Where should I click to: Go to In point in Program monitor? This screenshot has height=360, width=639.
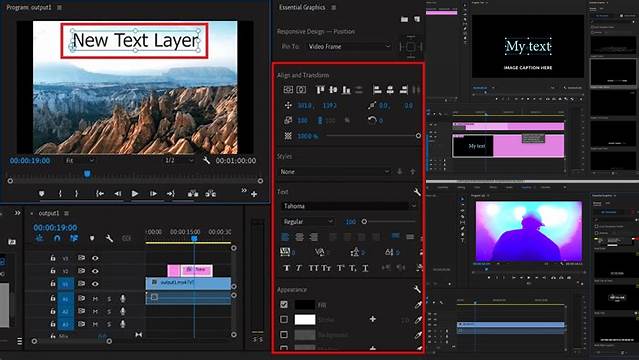click(100, 194)
